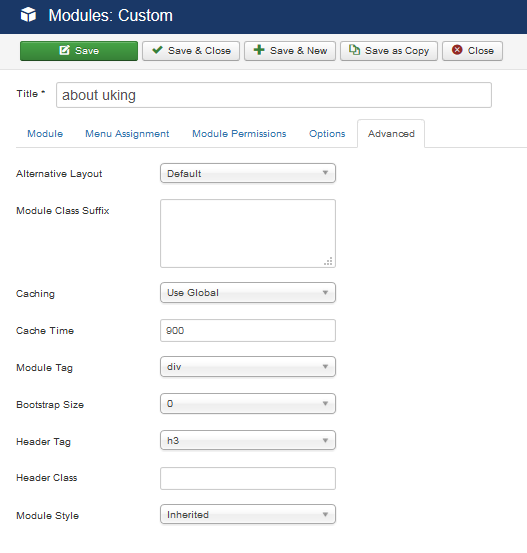Viewport: 527px width, 553px height.
Task: Click the Save & New plus button
Action: click(290, 51)
